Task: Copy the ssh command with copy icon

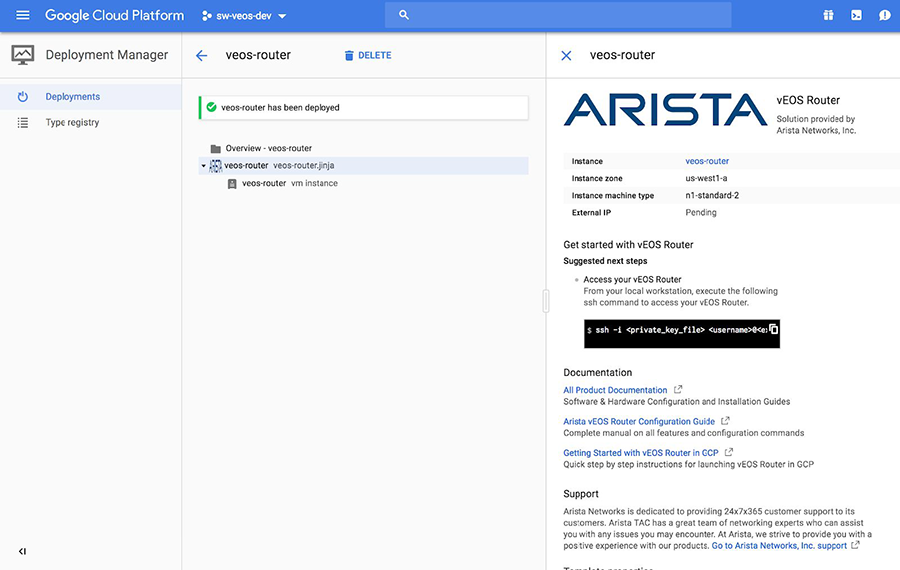Action: (x=773, y=328)
